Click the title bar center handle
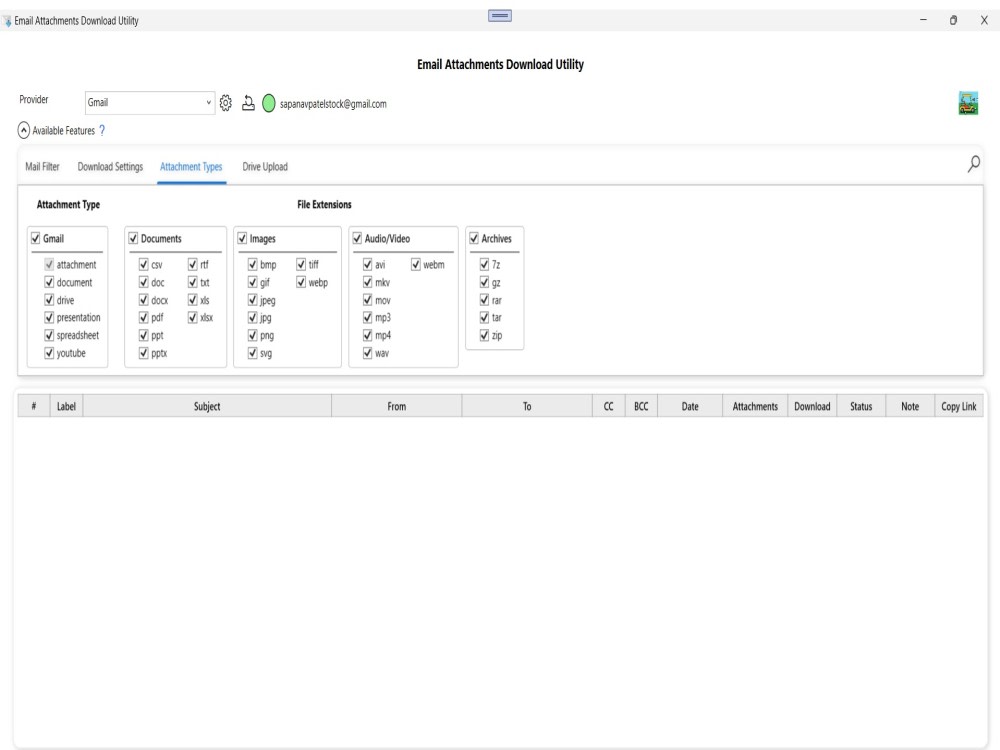1000x750 pixels. (500, 16)
